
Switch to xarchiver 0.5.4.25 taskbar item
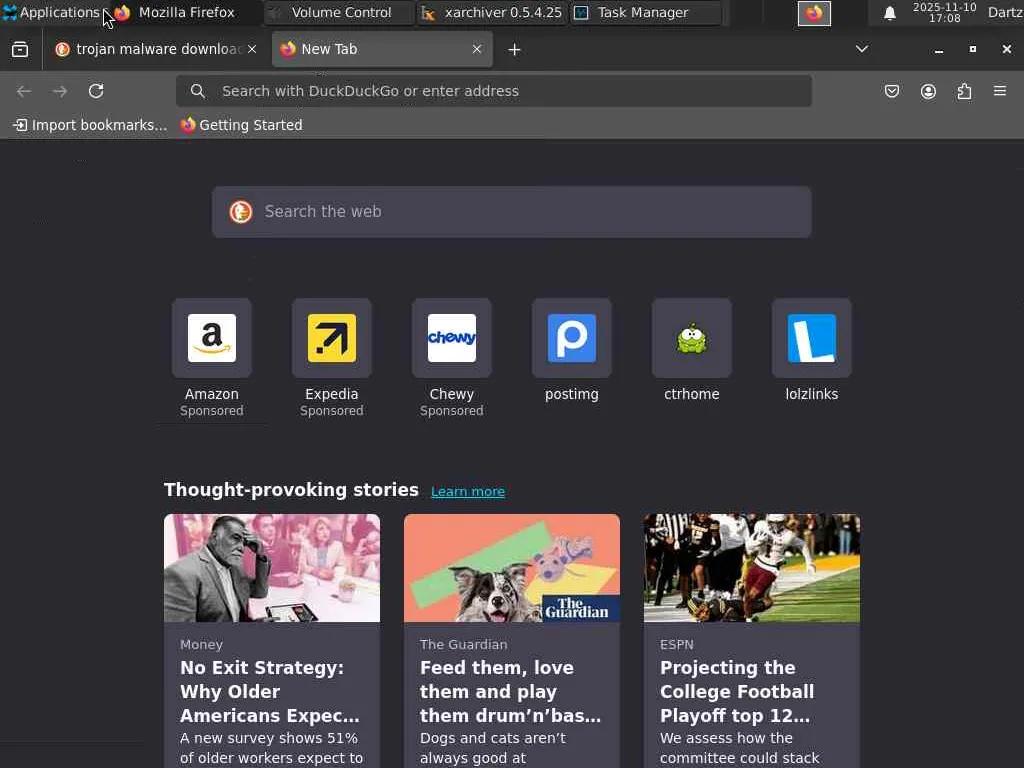click(493, 12)
